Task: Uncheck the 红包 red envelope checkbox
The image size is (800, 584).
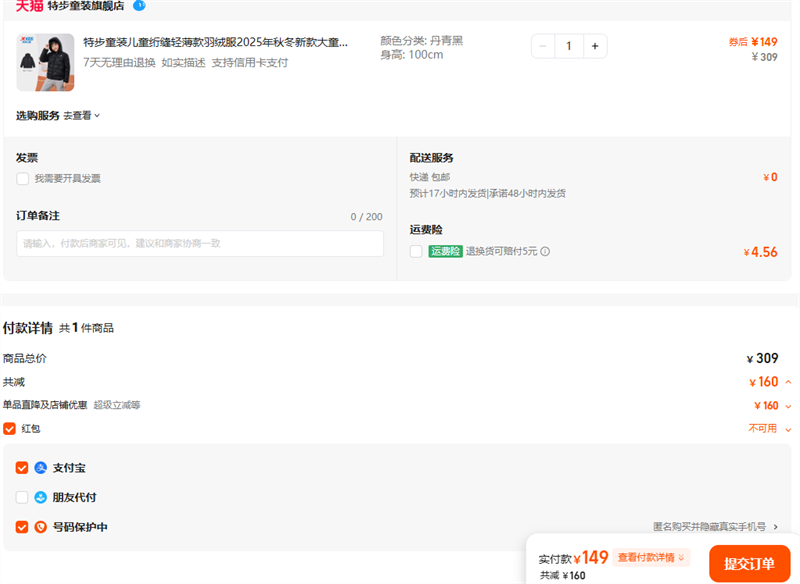Action: [9, 429]
